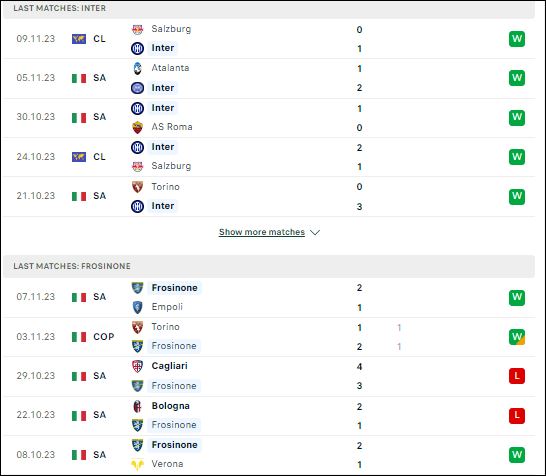This screenshot has height=476, width=546.
Task: Click the Inter vs AS Roma score 1
Action: [359, 109]
